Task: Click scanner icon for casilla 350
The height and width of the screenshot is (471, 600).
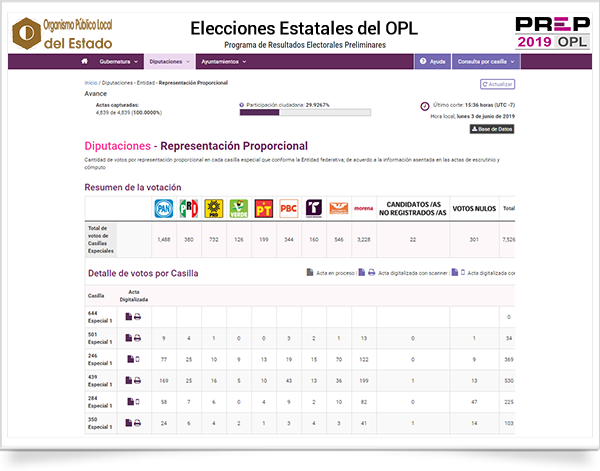Action: pyautogui.click(x=137, y=423)
